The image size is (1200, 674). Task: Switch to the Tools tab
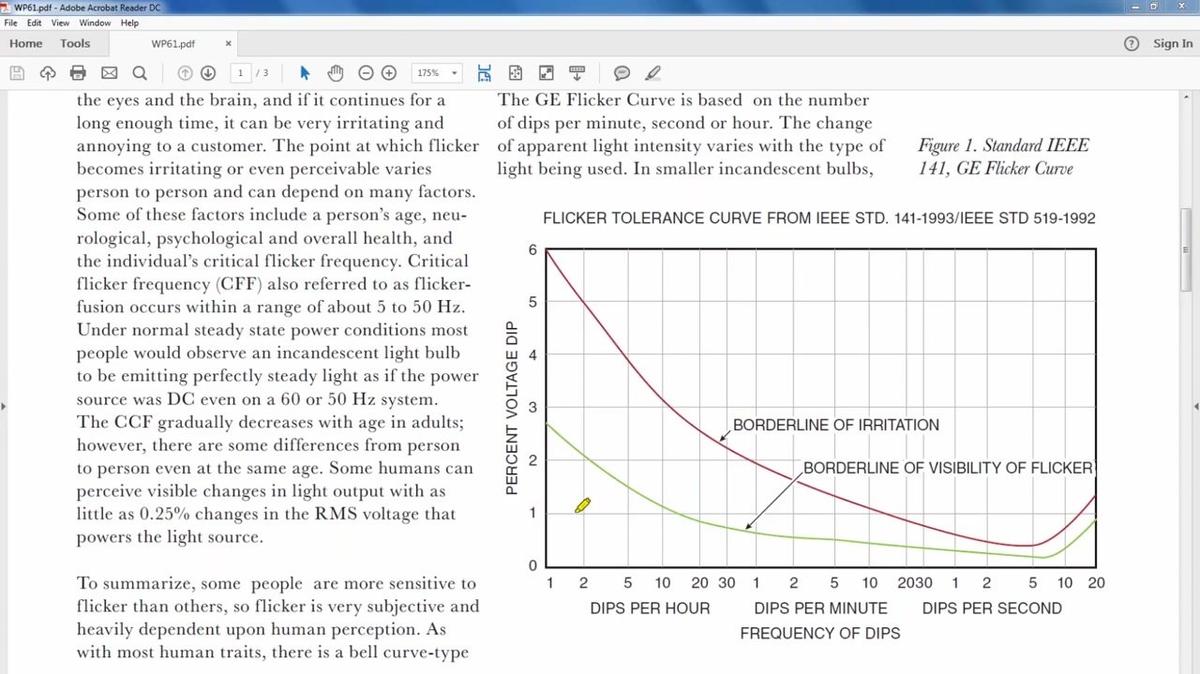[75, 43]
